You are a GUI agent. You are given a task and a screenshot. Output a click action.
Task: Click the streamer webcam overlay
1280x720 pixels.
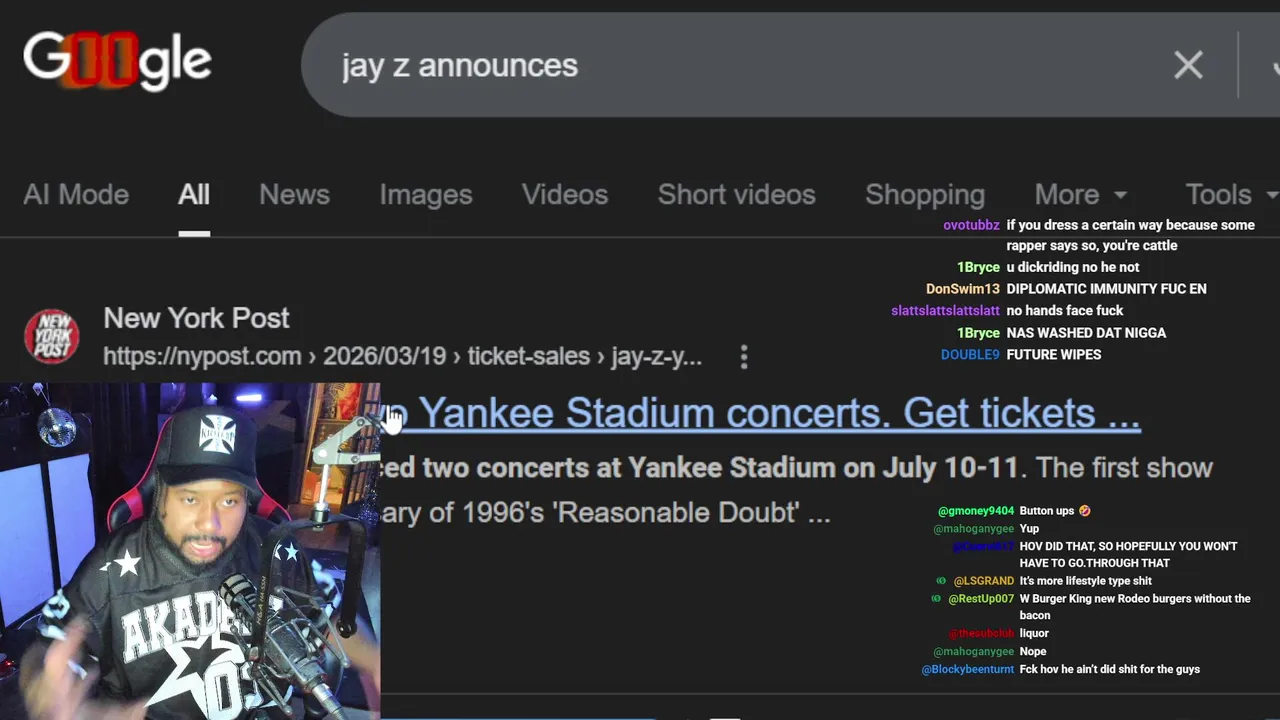190,551
